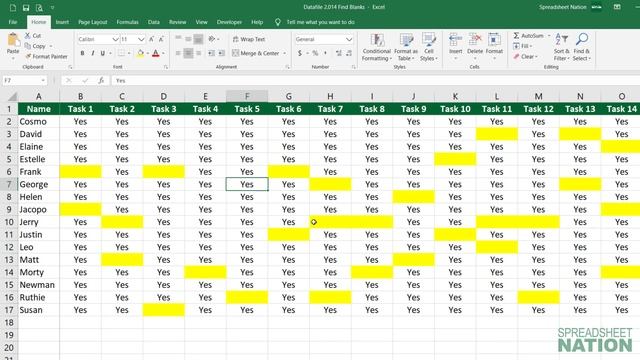Image resolution: width=640 pixels, height=360 pixels.
Task: Open Sort & Filter dropdown
Action: click(562, 47)
